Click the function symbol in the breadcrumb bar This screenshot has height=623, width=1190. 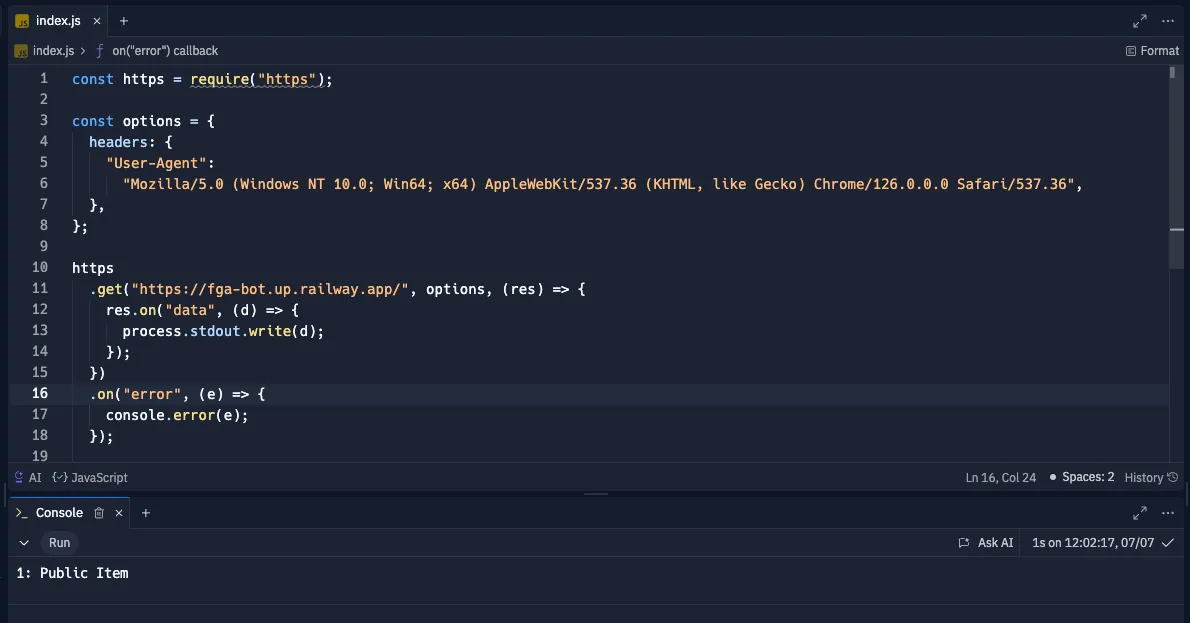point(99,50)
